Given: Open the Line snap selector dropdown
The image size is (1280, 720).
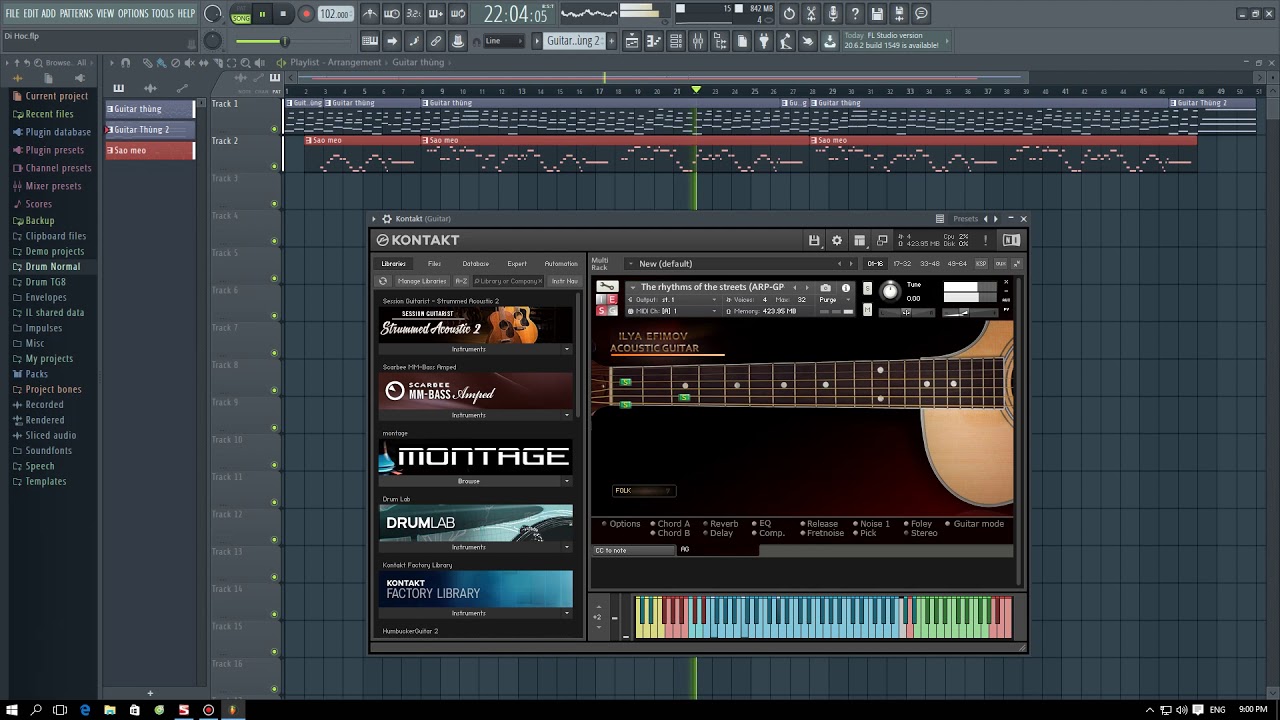Looking at the screenshot, I should click(x=504, y=41).
